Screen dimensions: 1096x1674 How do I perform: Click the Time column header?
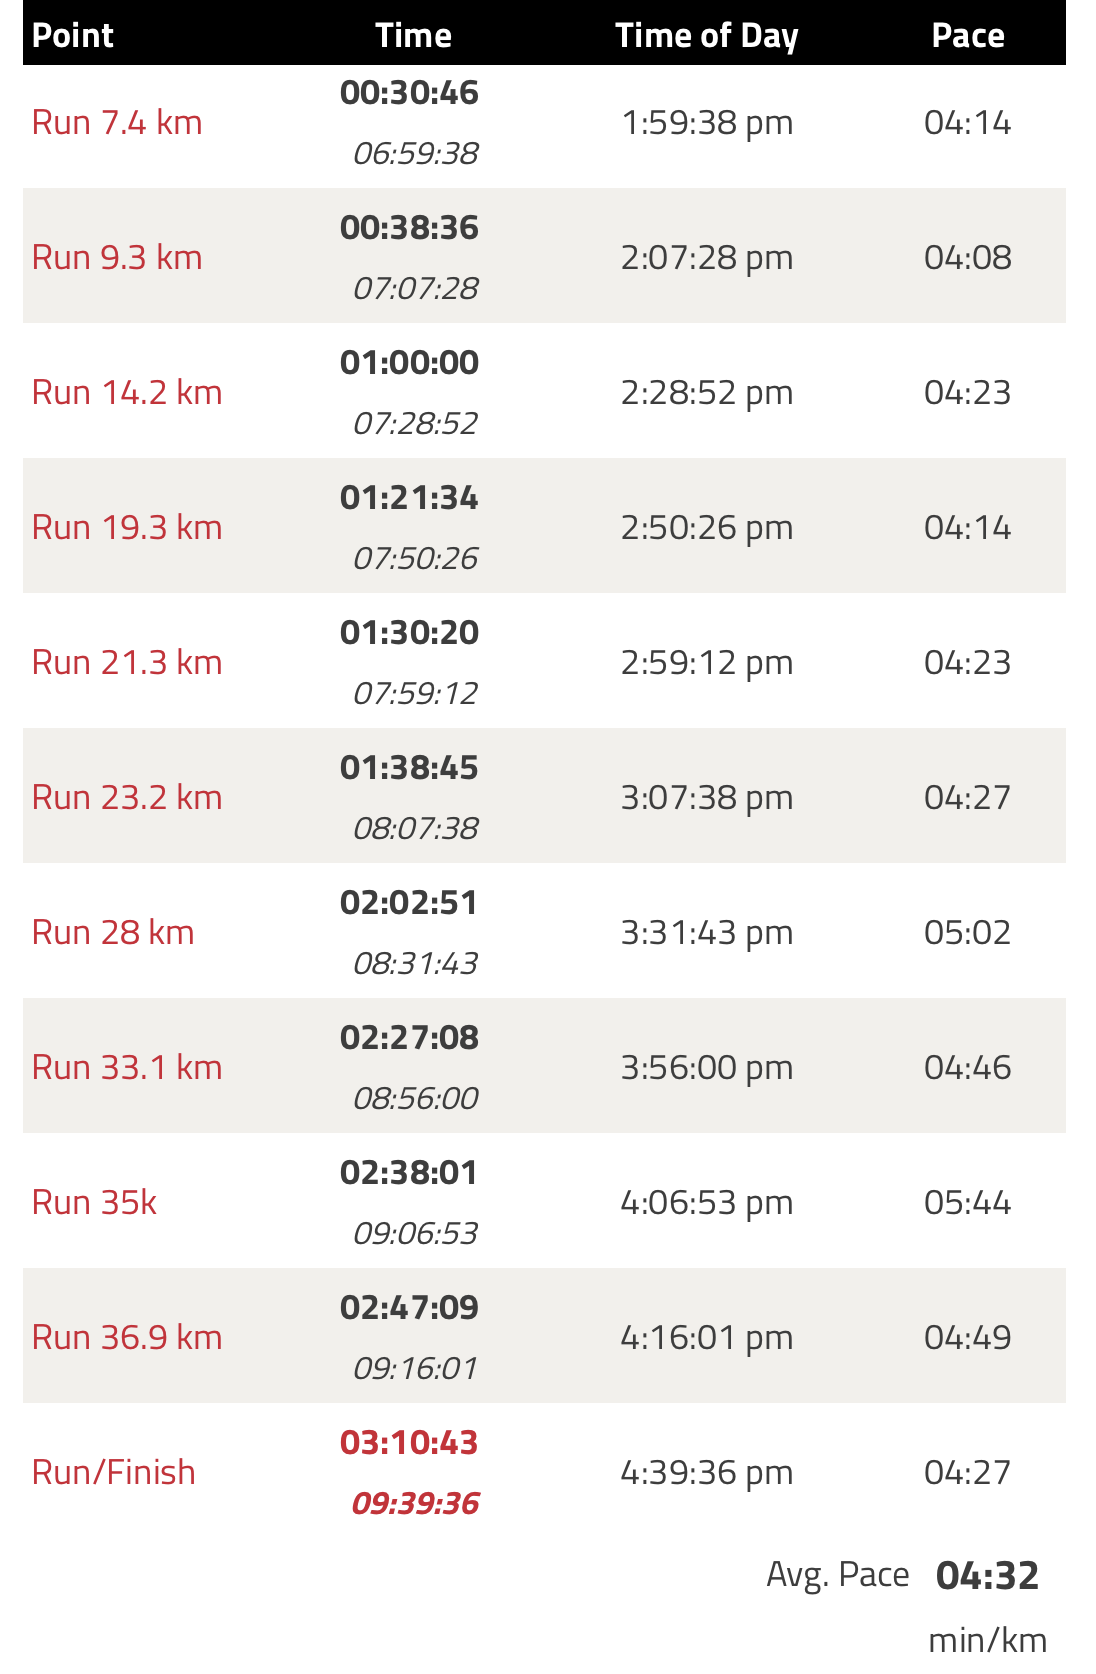click(414, 36)
